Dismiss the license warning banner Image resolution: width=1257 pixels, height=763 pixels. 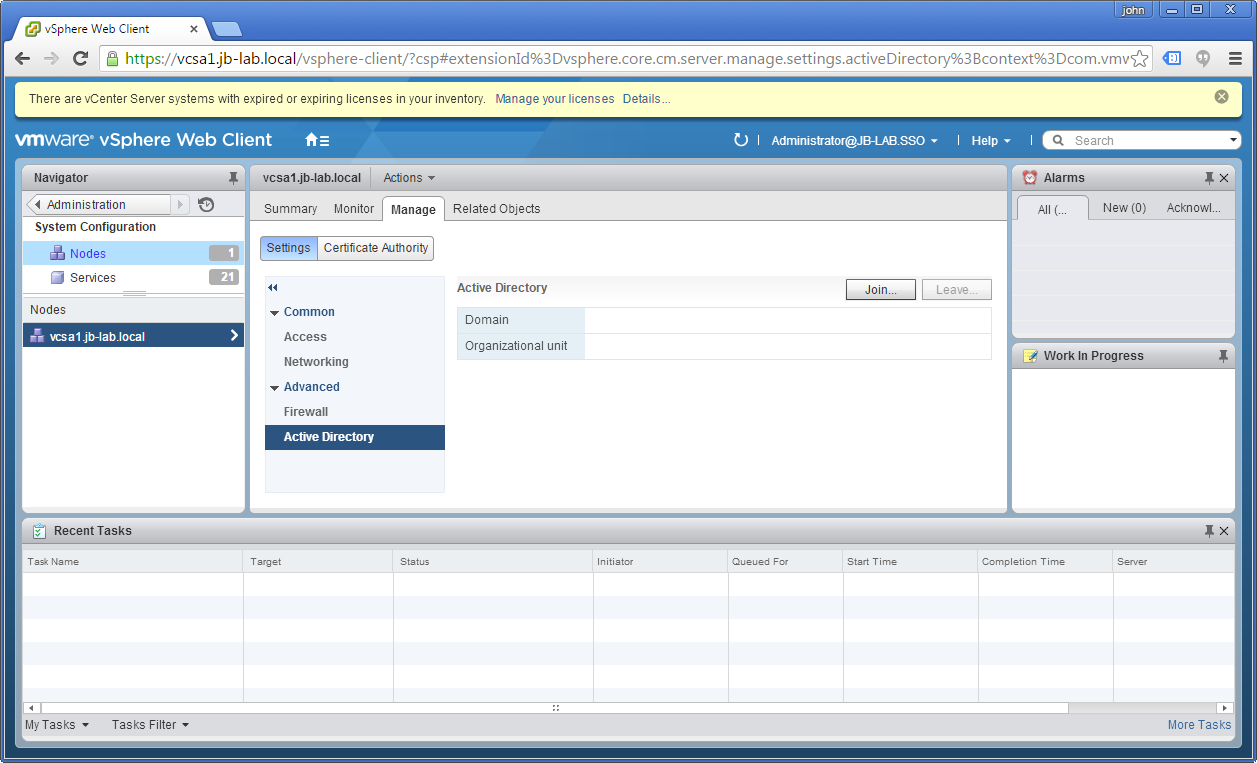(1221, 97)
